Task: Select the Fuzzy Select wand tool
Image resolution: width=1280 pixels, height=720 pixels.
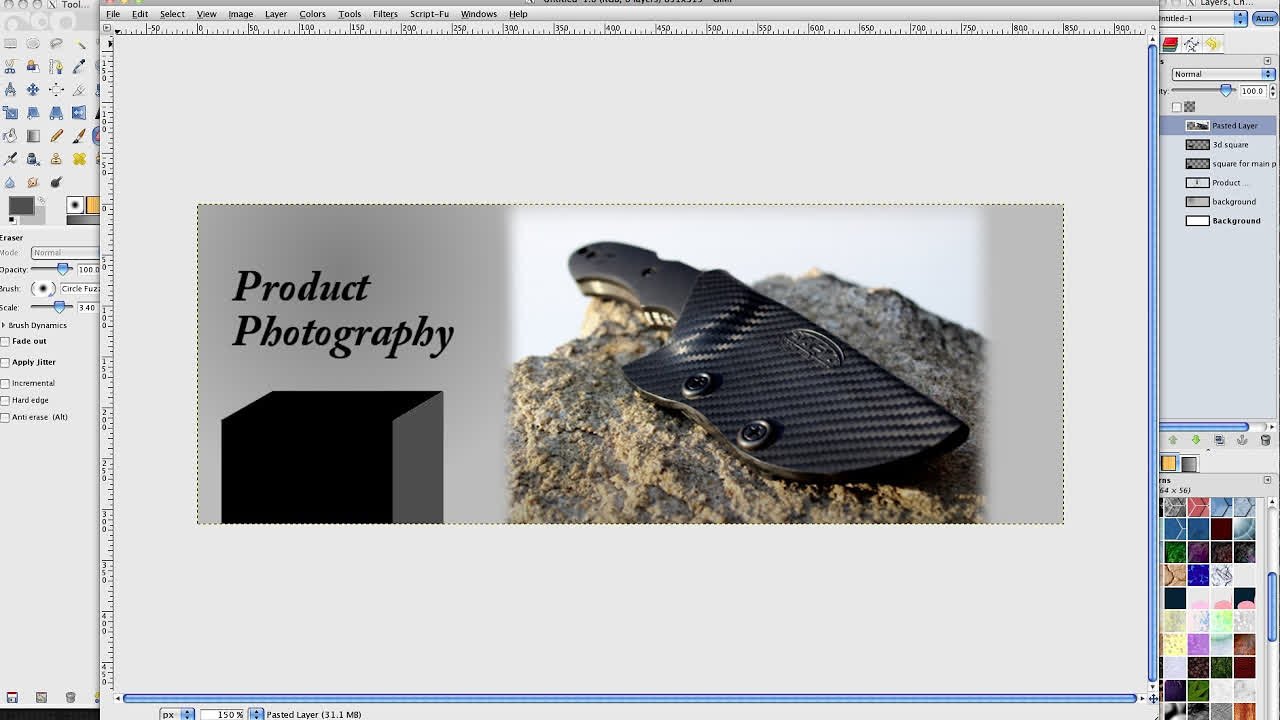Action: click(79, 43)
